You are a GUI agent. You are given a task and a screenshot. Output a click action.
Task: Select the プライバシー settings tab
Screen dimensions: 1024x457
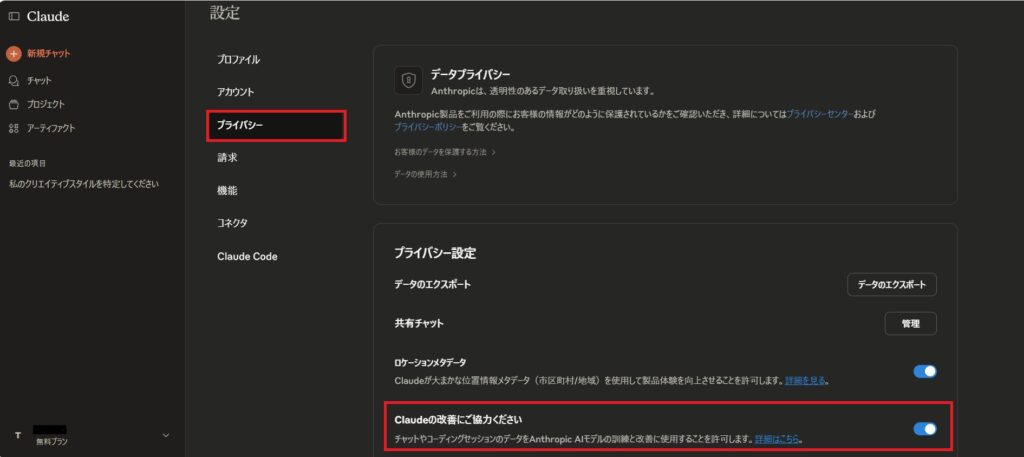pyautogui.click(x=276, y=125)
